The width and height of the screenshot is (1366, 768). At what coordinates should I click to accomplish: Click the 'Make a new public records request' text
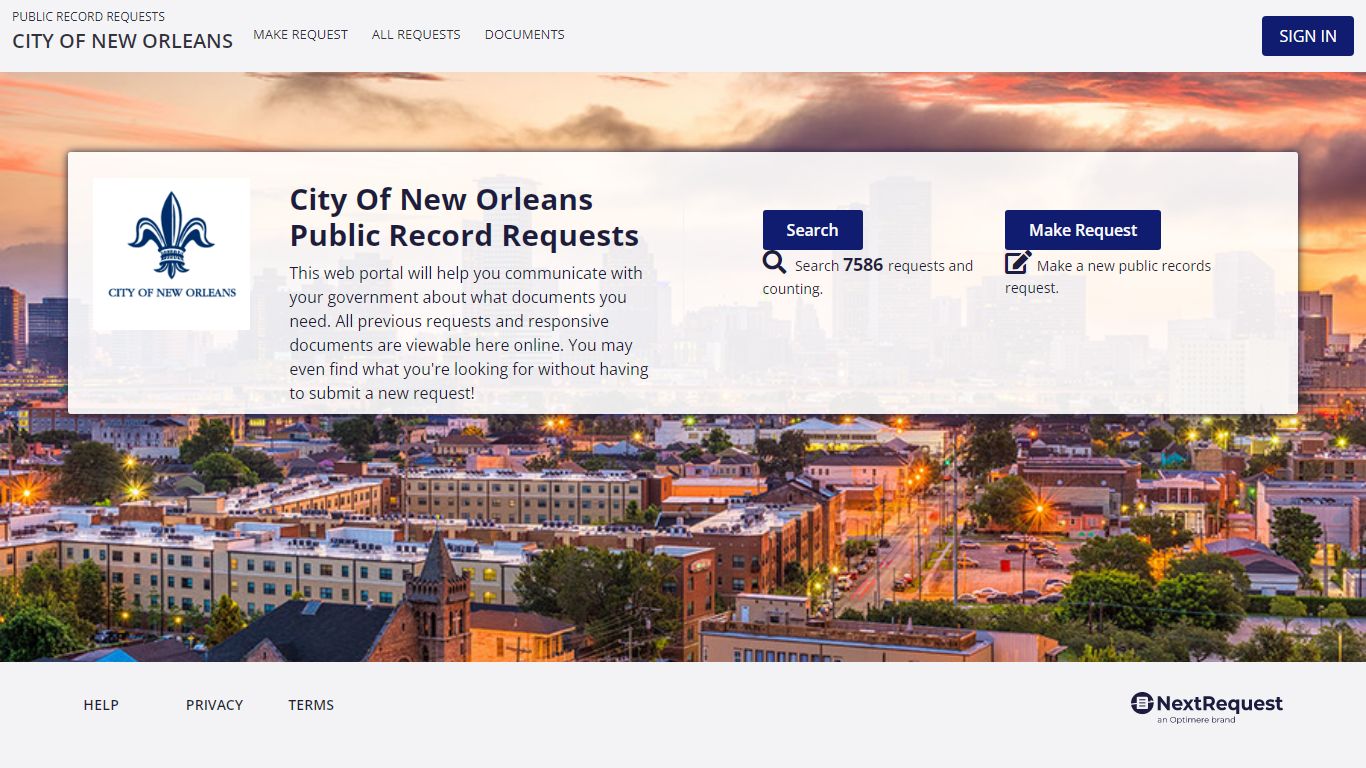1108,277
